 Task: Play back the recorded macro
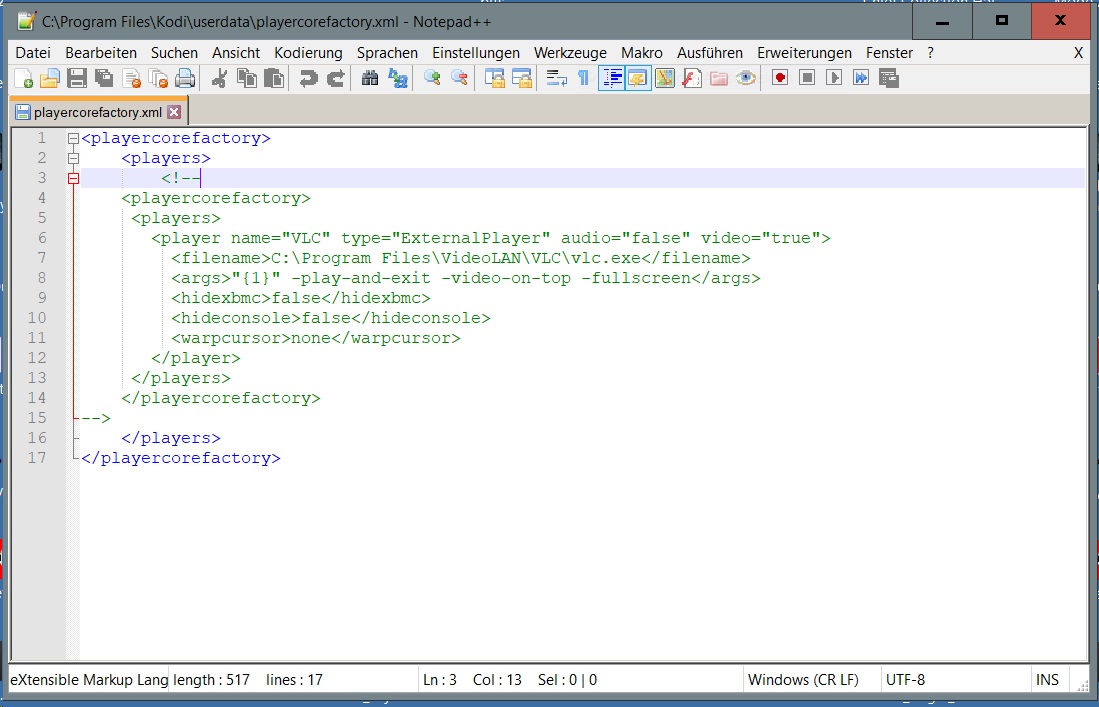coord(834,78)
